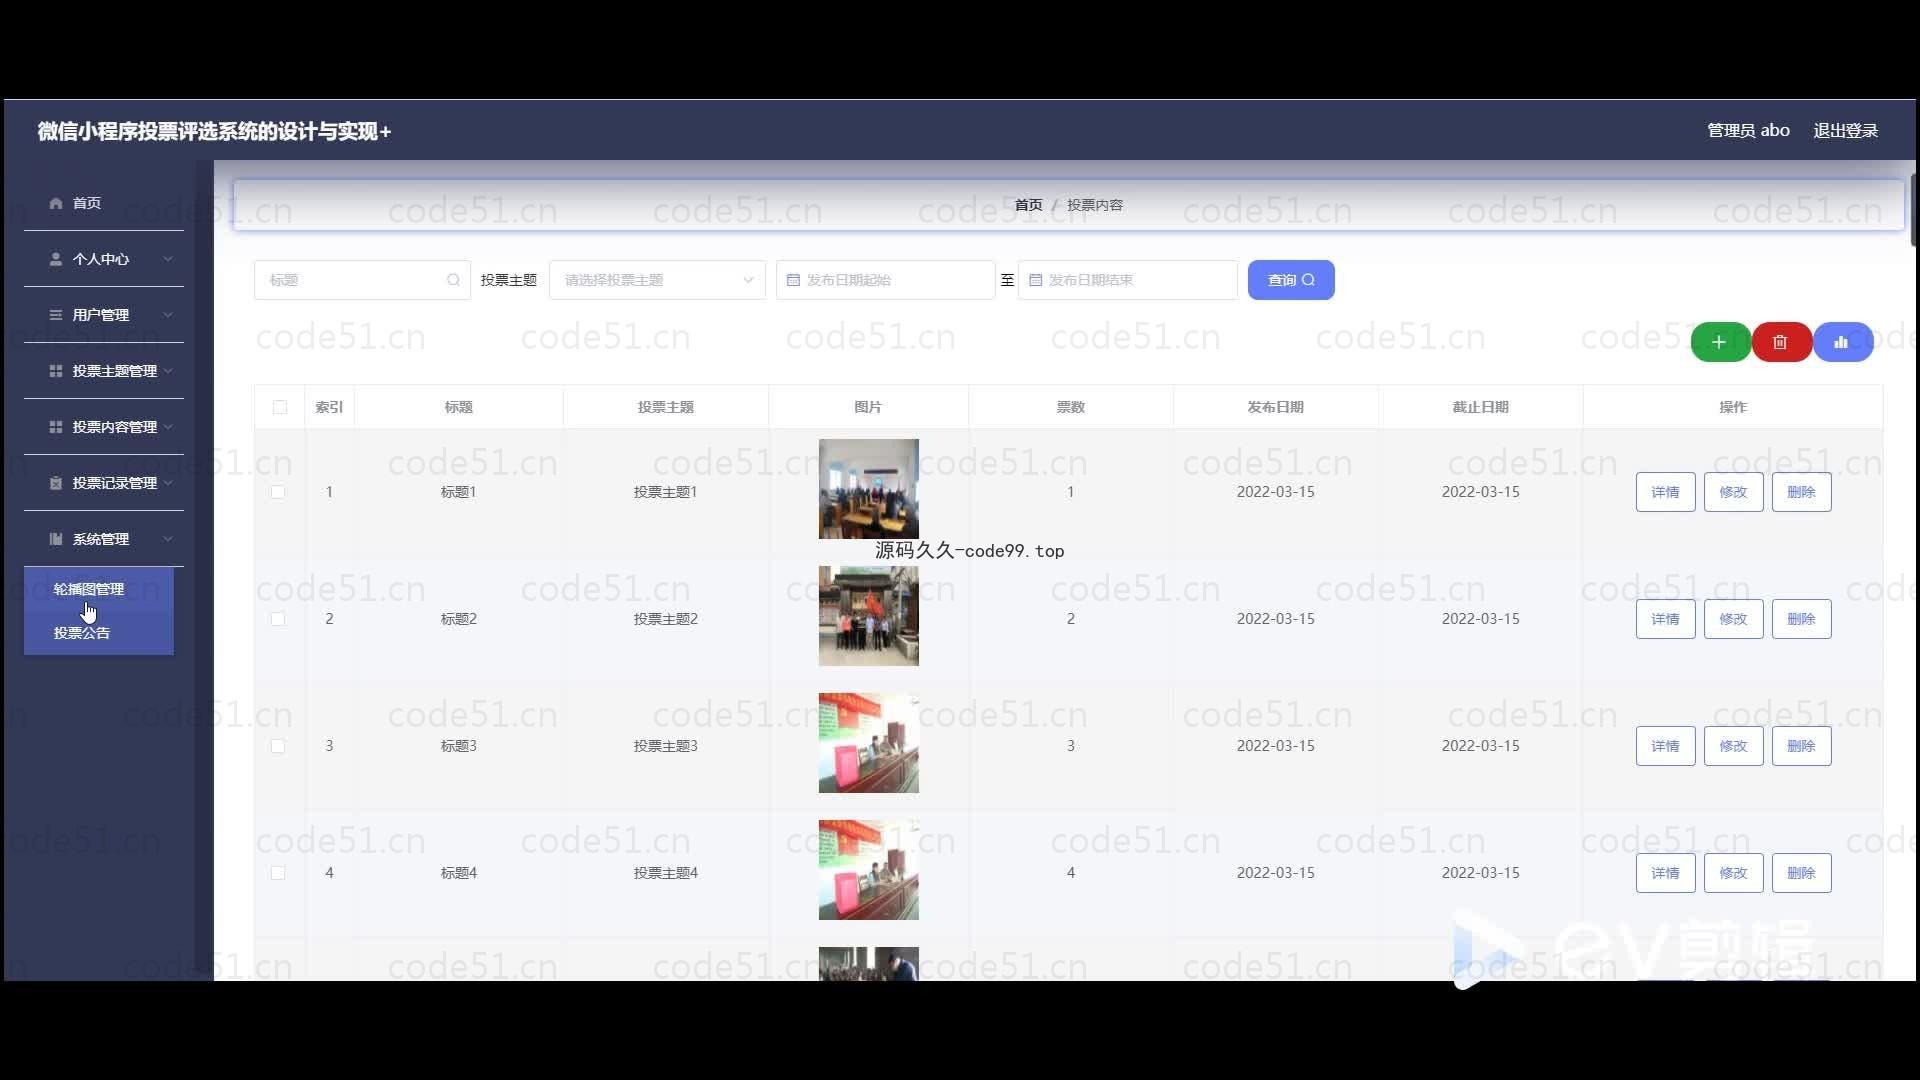Click the icon beside 系统管理

[x=56, y=539]
